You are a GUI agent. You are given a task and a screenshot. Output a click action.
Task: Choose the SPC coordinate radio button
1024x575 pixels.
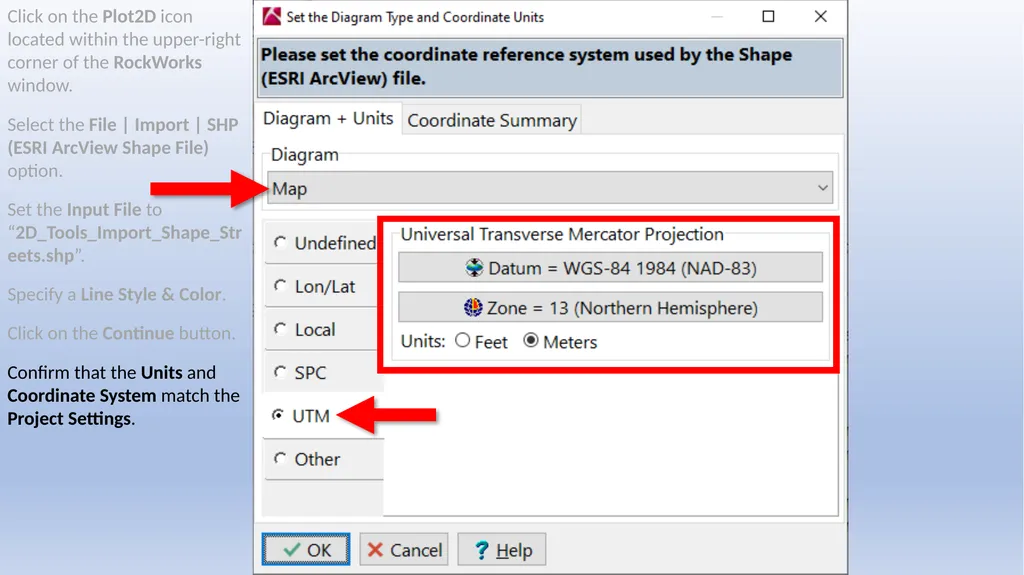pyautogui.click(x=280, y=372)
